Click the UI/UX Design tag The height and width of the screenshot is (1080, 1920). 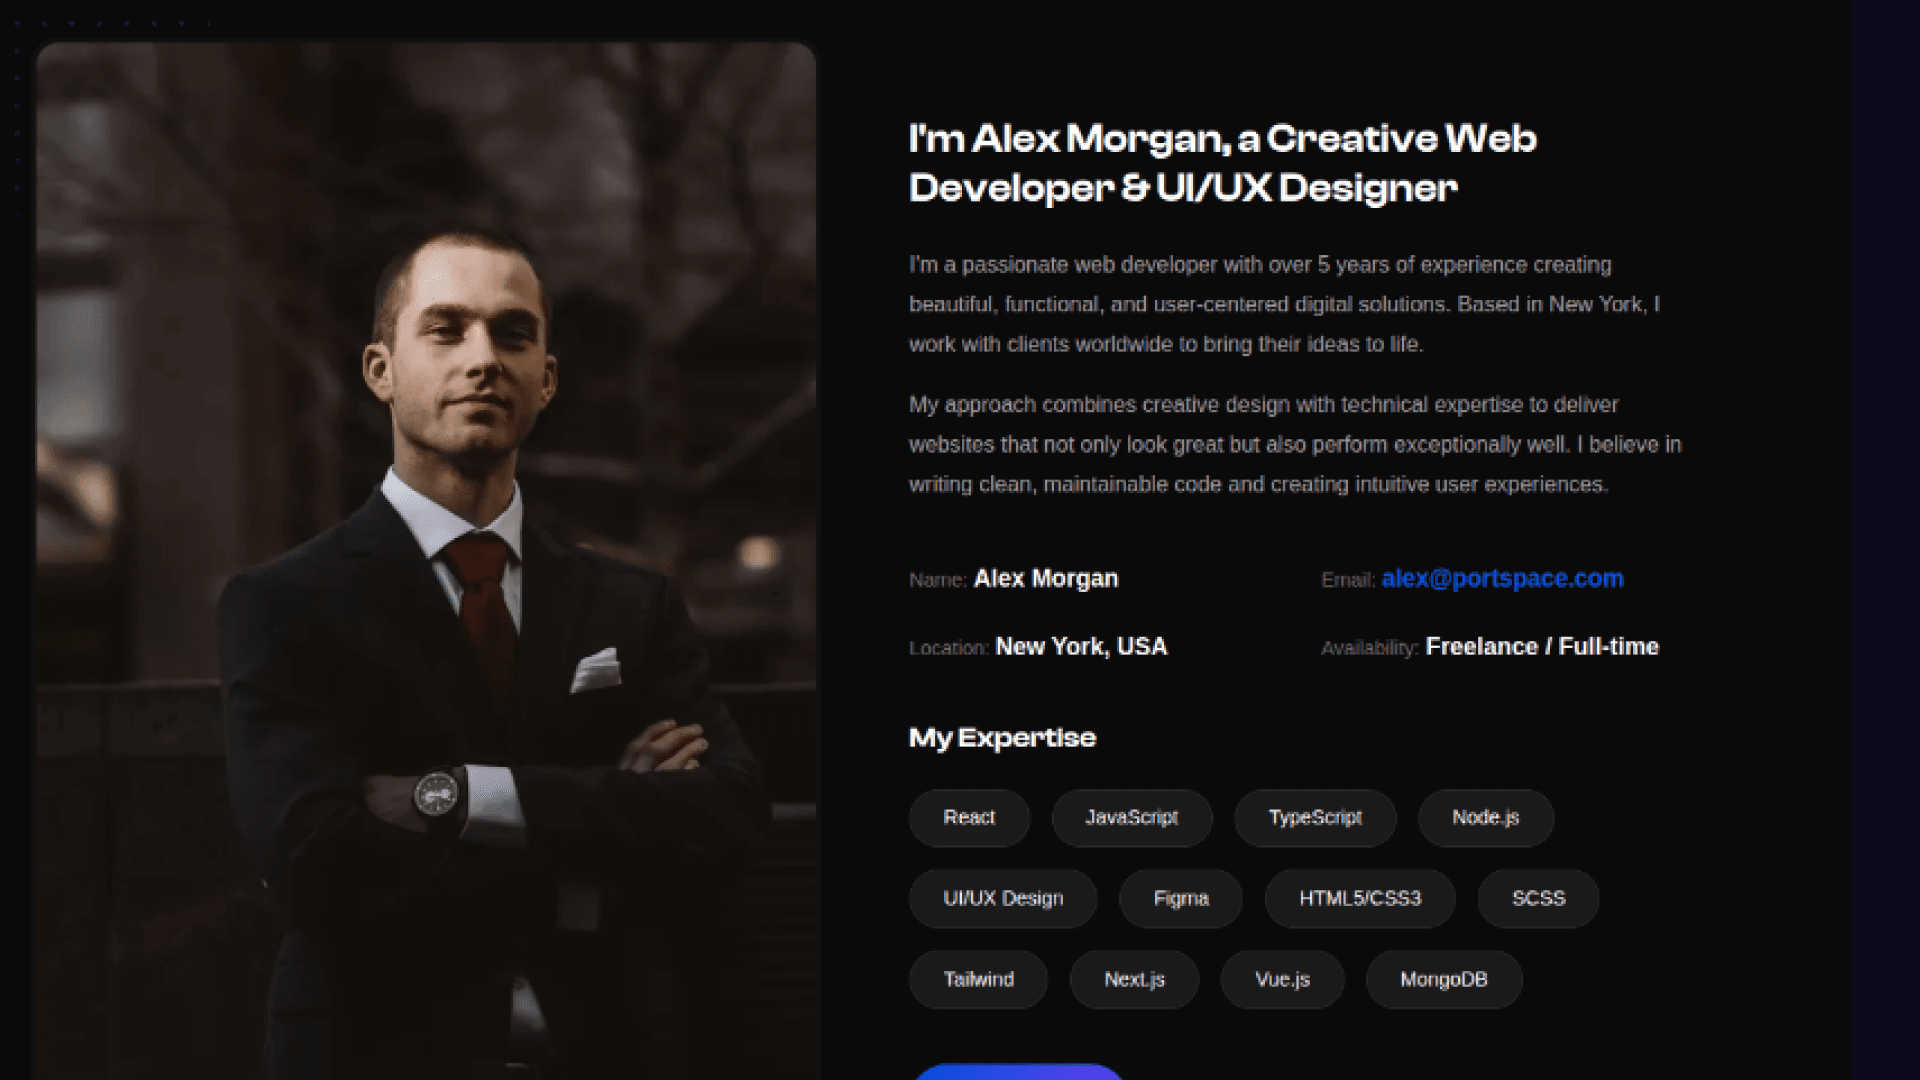pos(1003,899)
